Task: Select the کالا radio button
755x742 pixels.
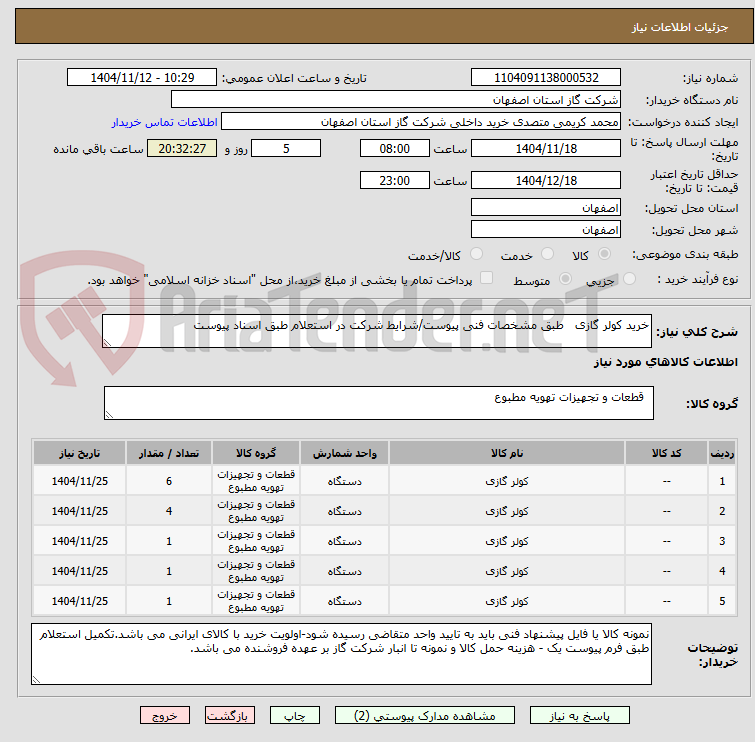Action: coord(604,254)
